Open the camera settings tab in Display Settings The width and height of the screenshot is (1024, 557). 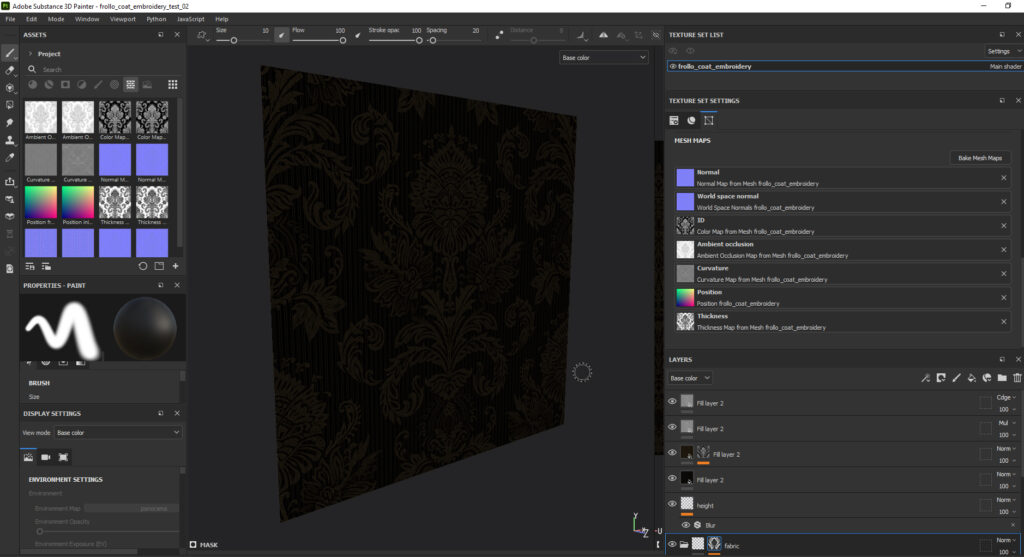coord(46,456)
